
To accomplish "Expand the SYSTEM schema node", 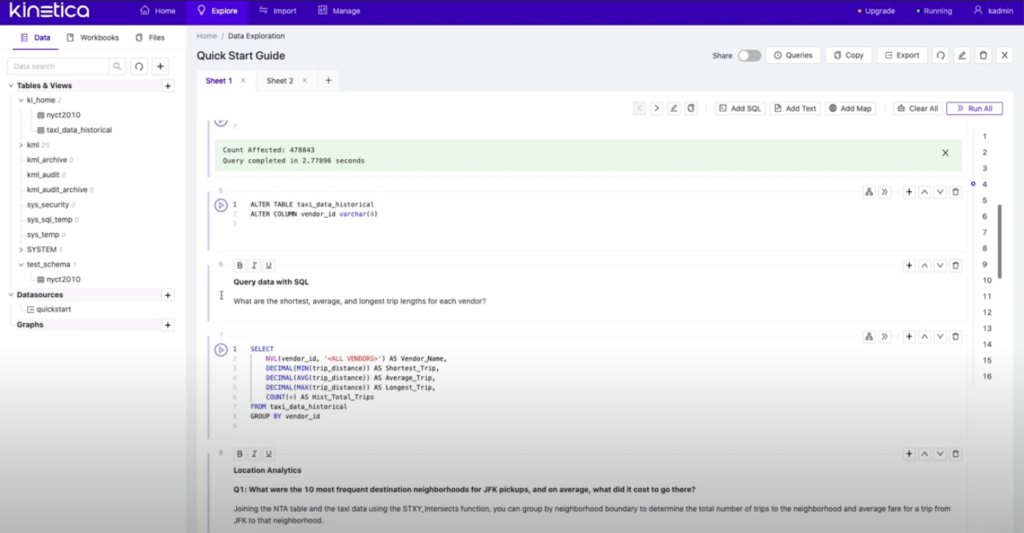I will coord(20,249).
